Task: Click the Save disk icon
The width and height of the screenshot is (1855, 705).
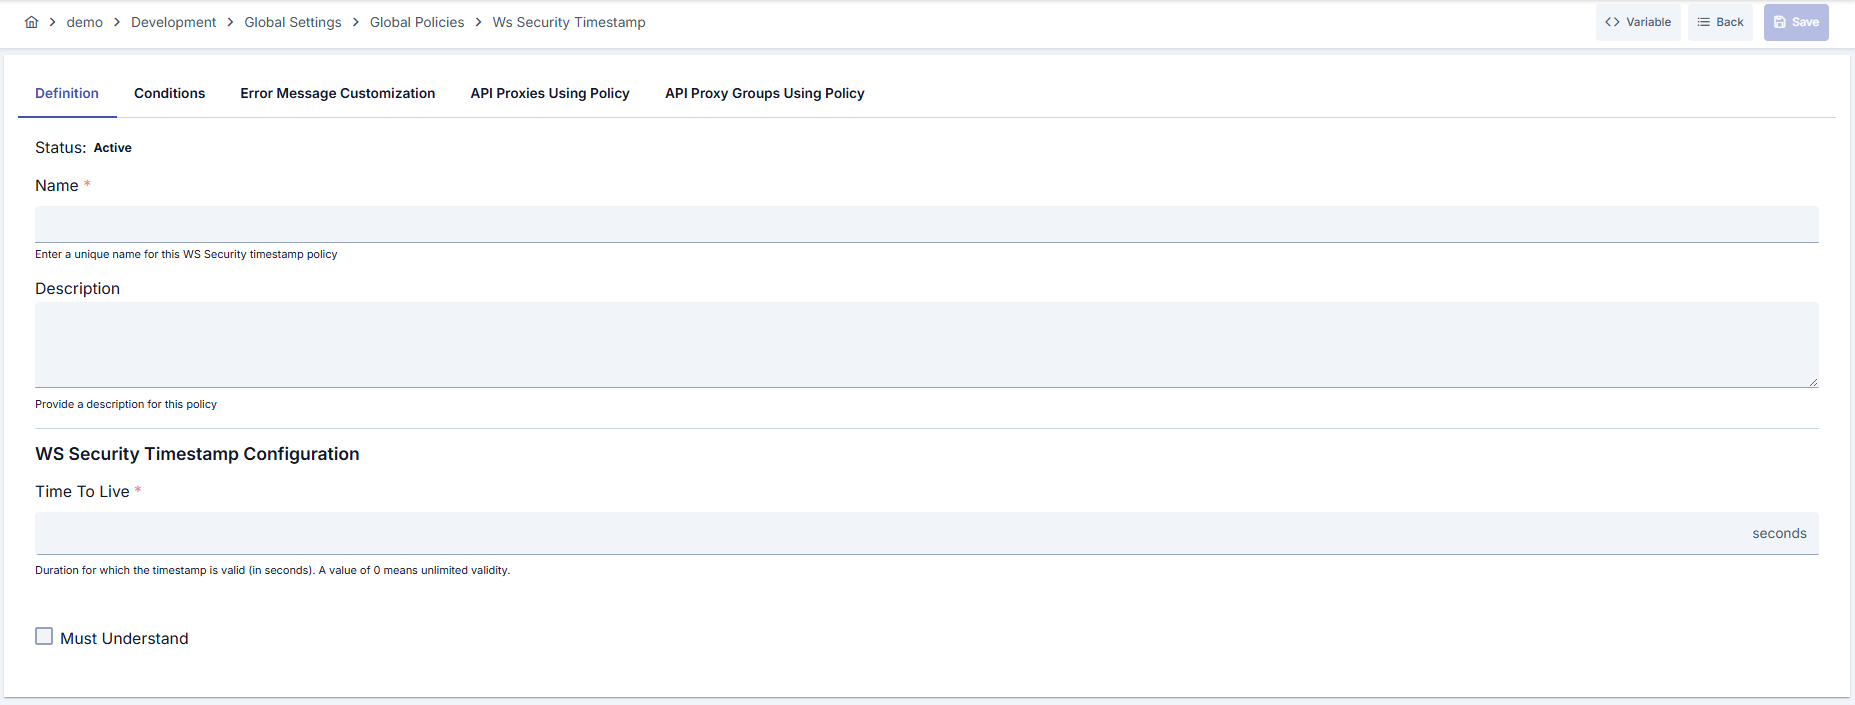Action: tap(1780, 22)
